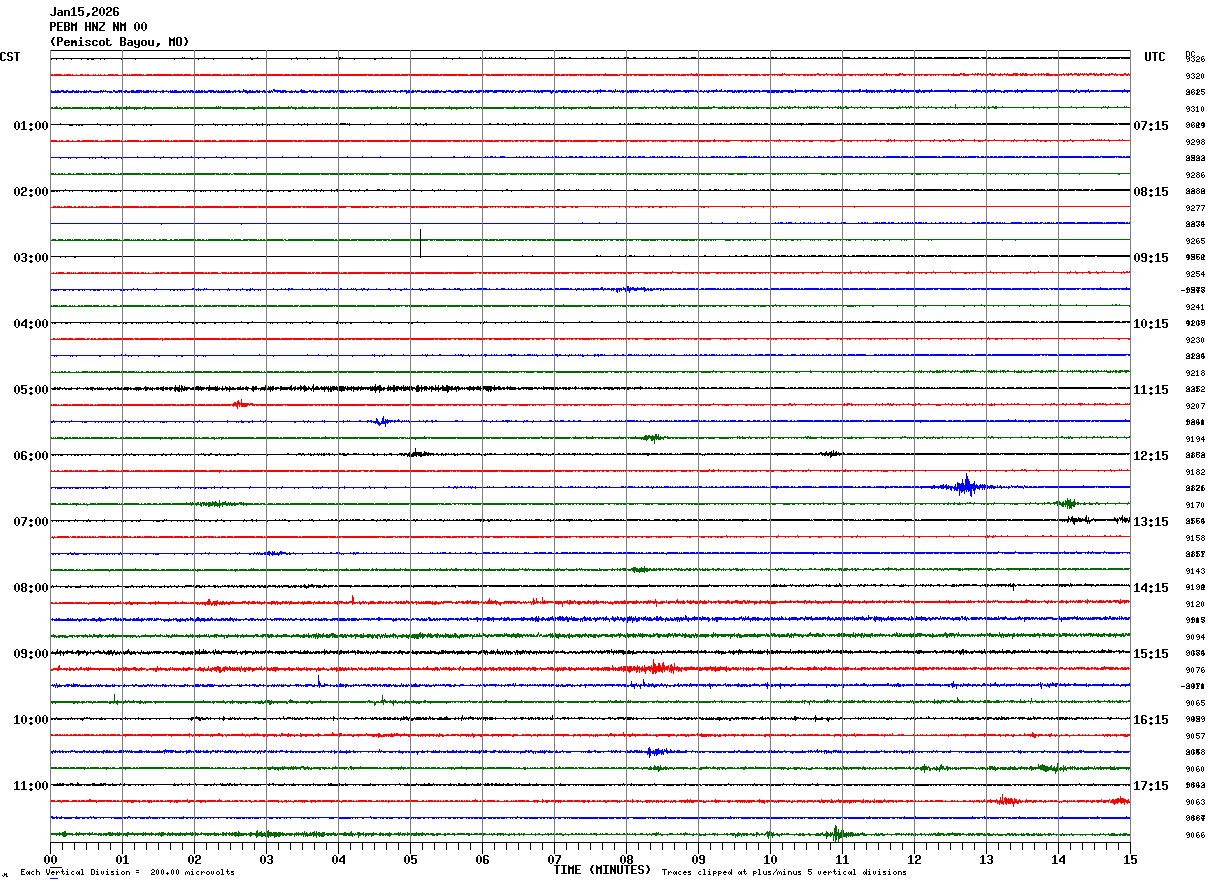1210x886 pixels.
Task: Click minute tick label "15" on time axis
Action: [1130, 859]
